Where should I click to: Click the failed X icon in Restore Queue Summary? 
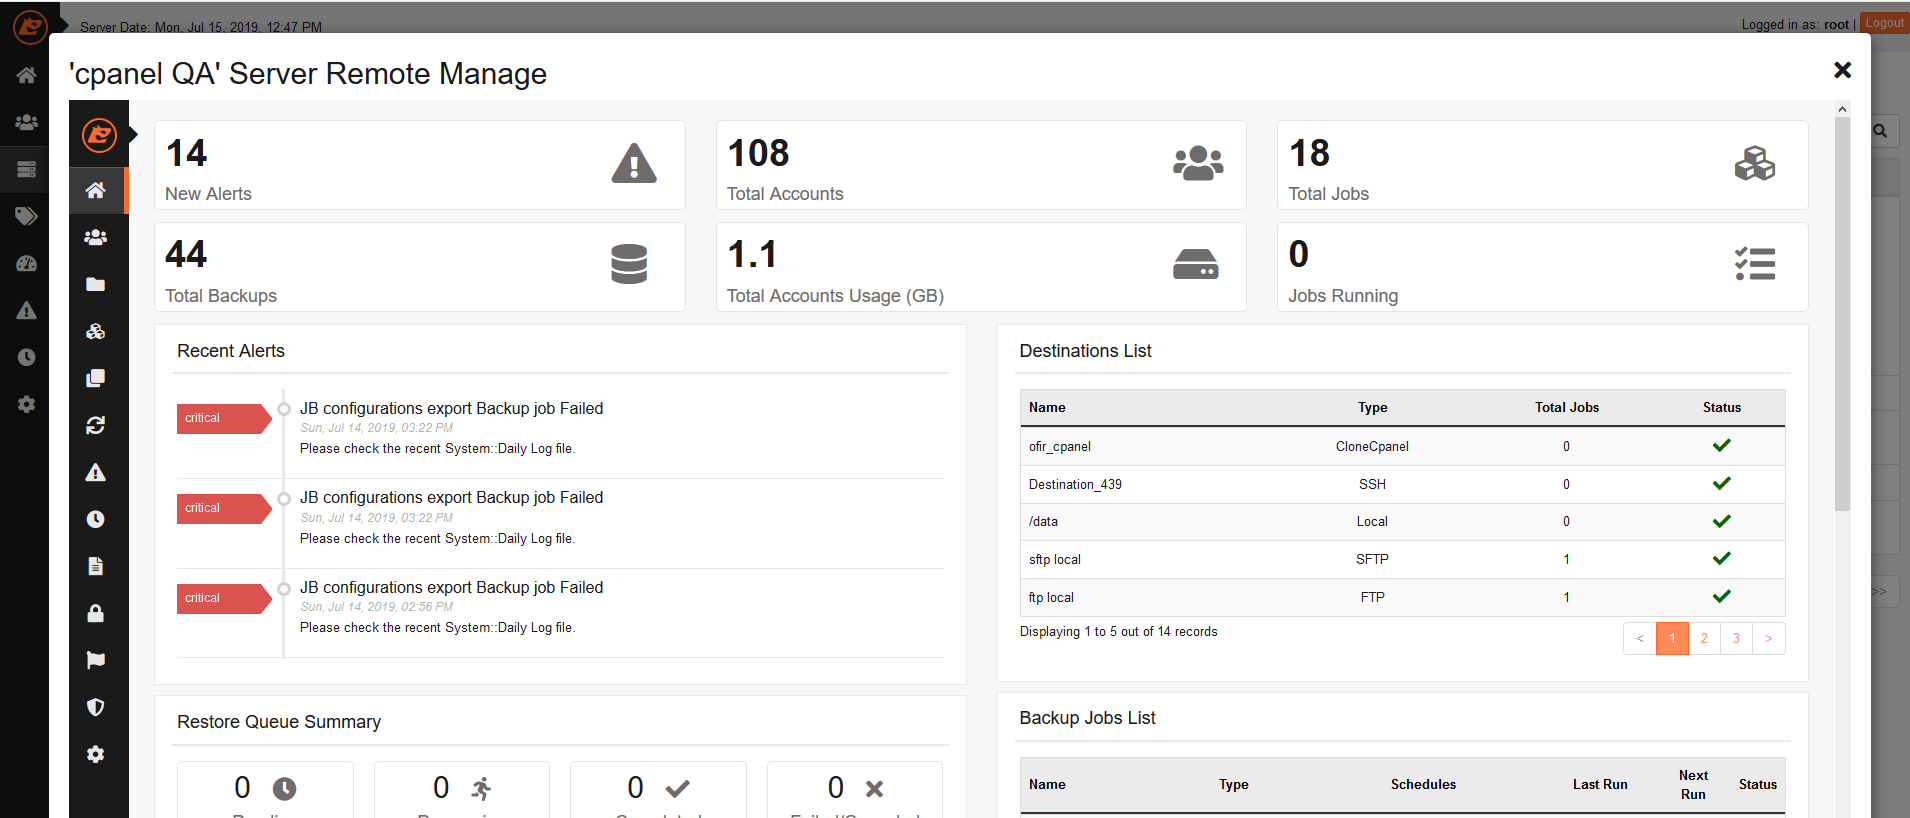pos(874,789)
